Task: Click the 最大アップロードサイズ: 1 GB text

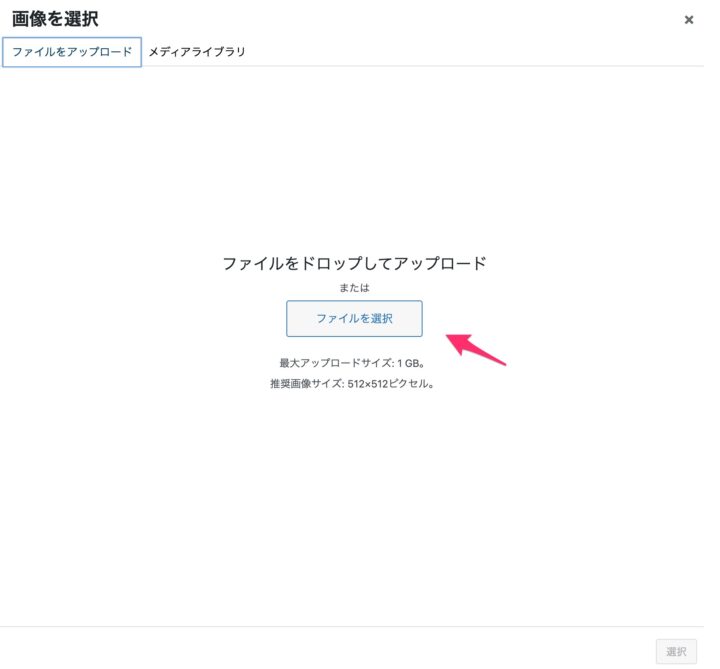Action: point(352,363)
